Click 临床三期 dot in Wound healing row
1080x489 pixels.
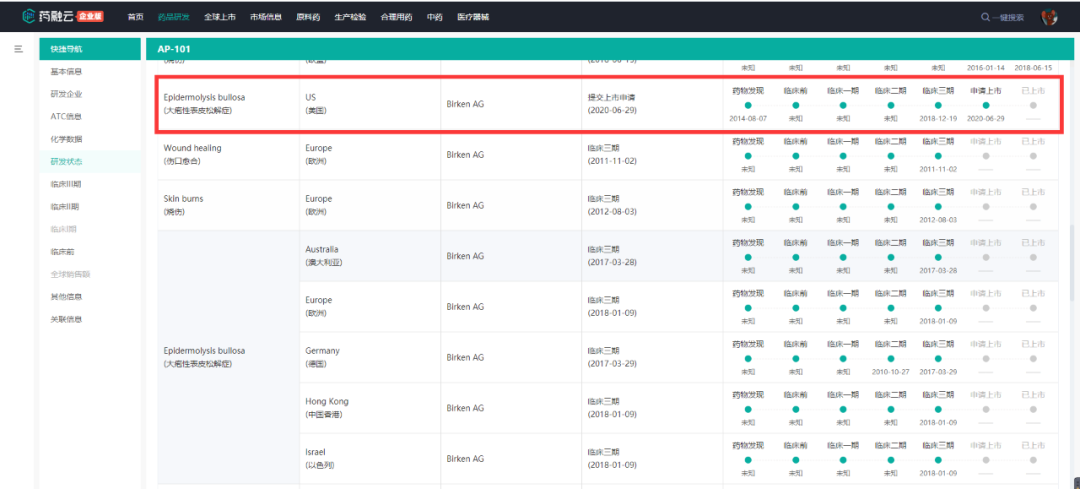(938, 156)
